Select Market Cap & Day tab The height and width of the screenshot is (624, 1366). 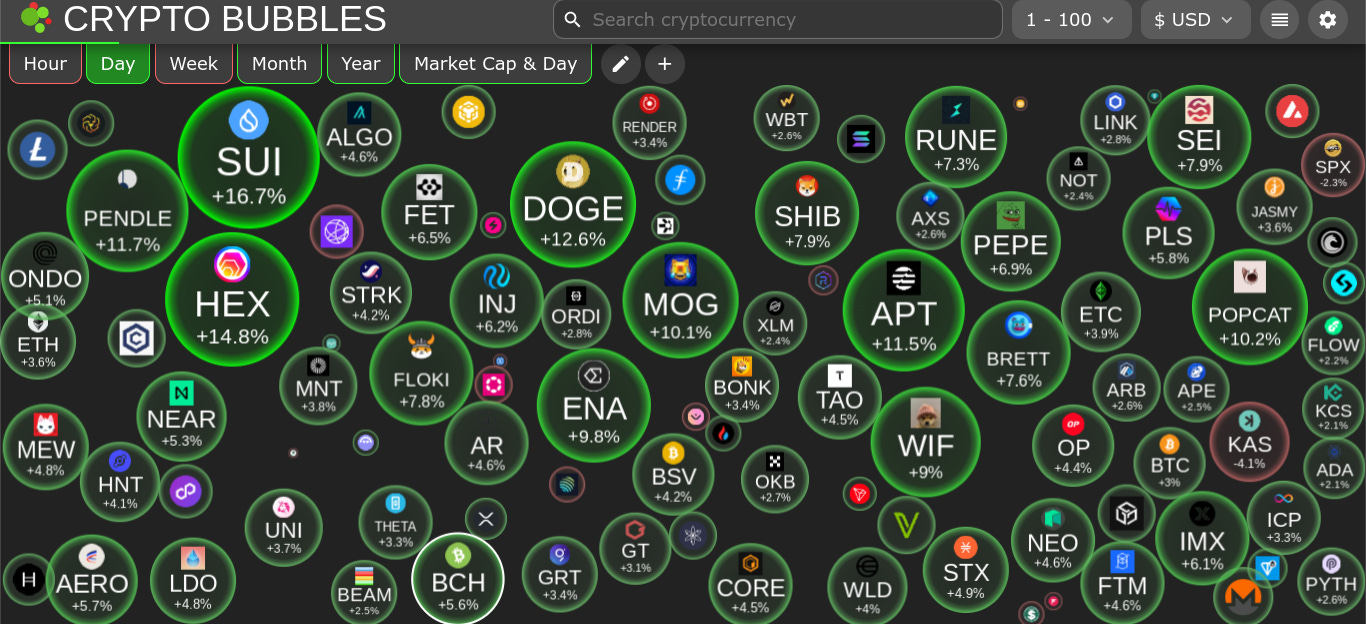pos(496,64)
